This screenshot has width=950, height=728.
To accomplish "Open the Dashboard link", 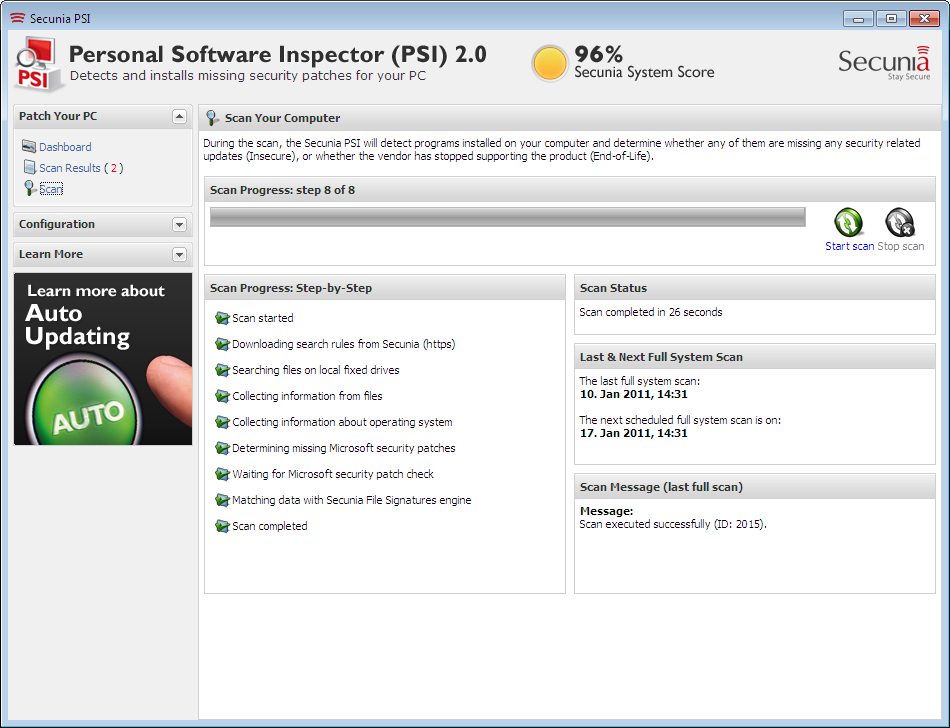I will (65, 147).
